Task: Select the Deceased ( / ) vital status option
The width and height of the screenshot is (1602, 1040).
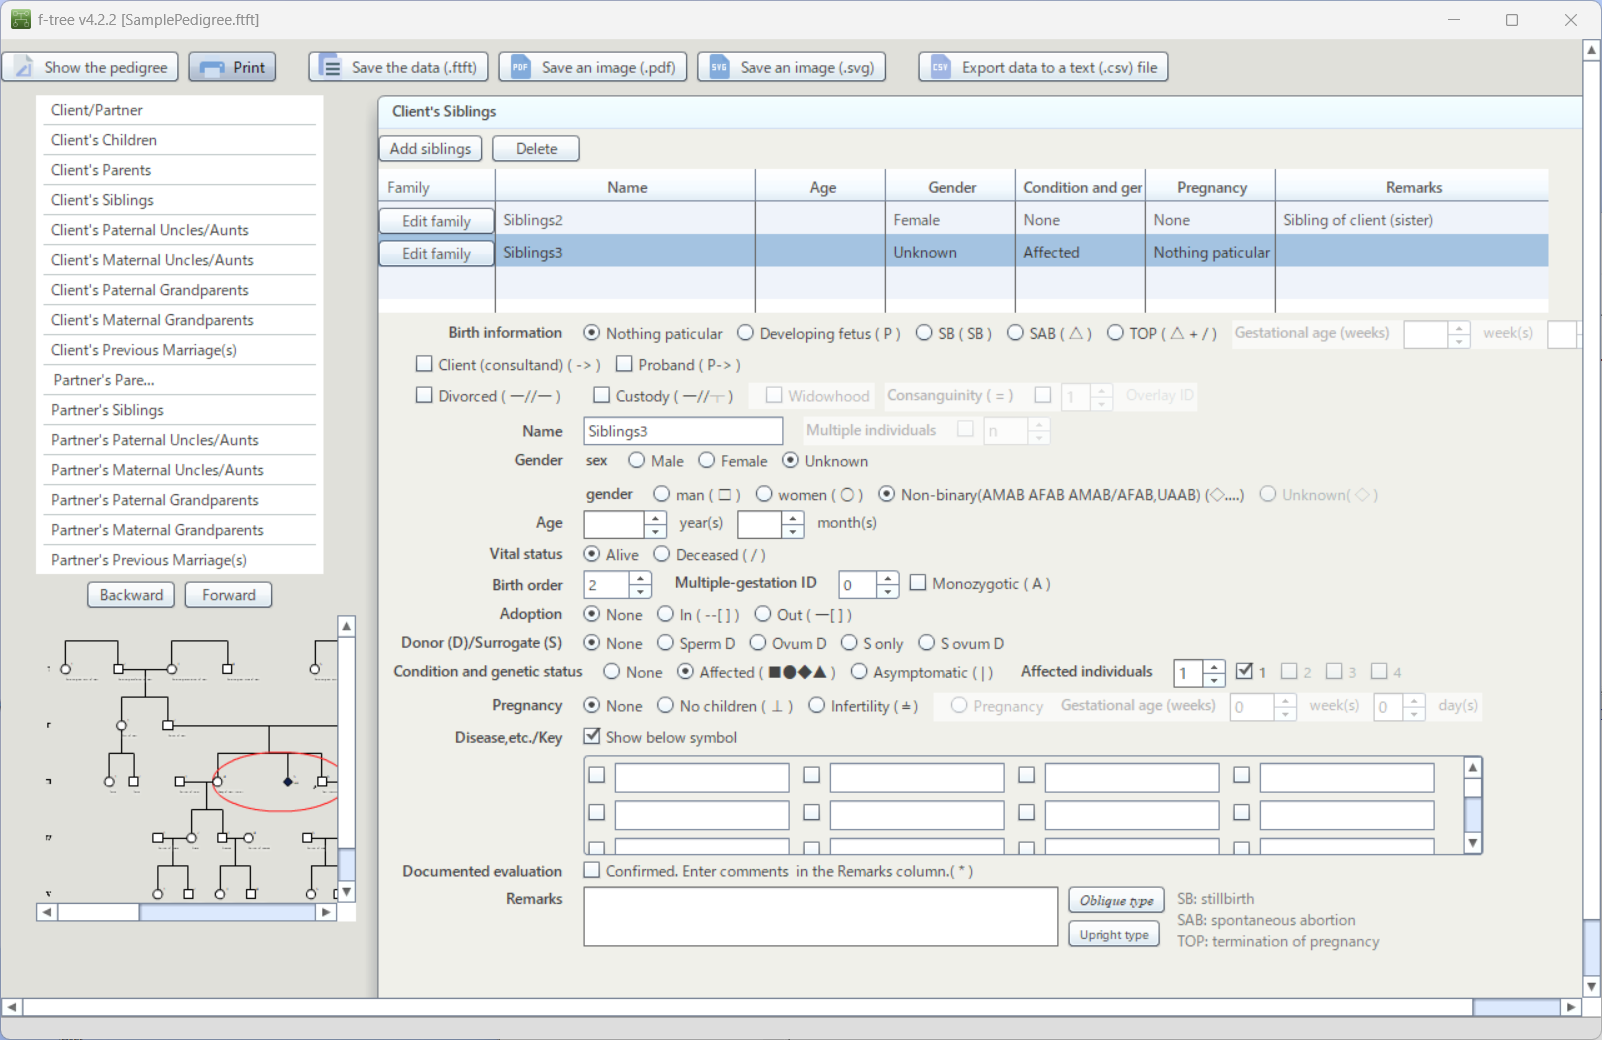Action: (x=662, y=554)
